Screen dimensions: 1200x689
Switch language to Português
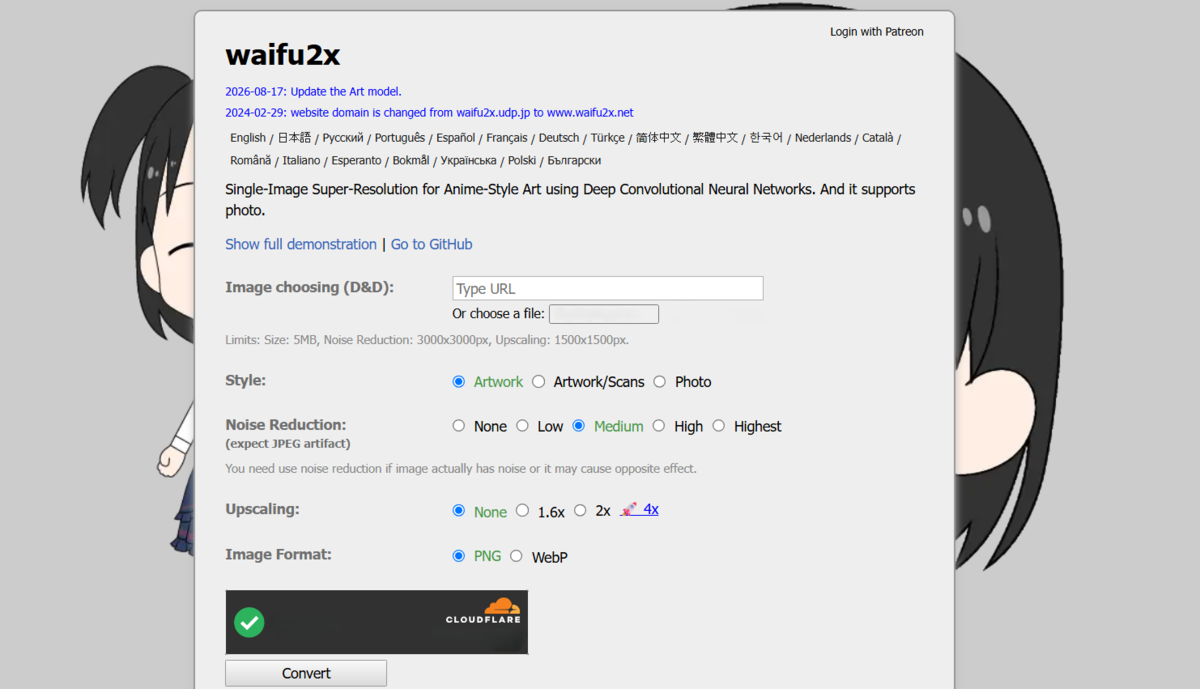pyautogui.click(x=400, y=138)
